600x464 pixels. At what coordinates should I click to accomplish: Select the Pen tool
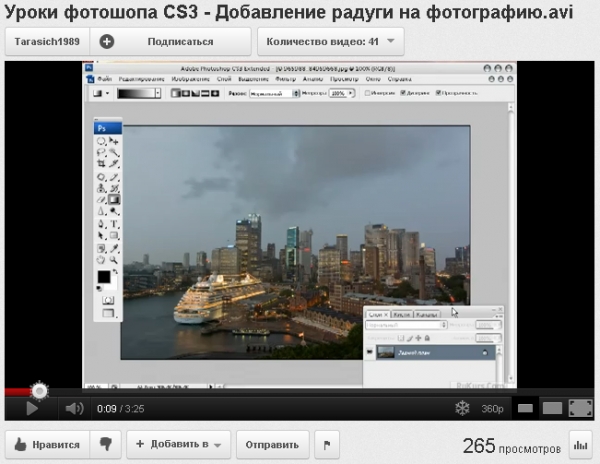coord(101,224)
